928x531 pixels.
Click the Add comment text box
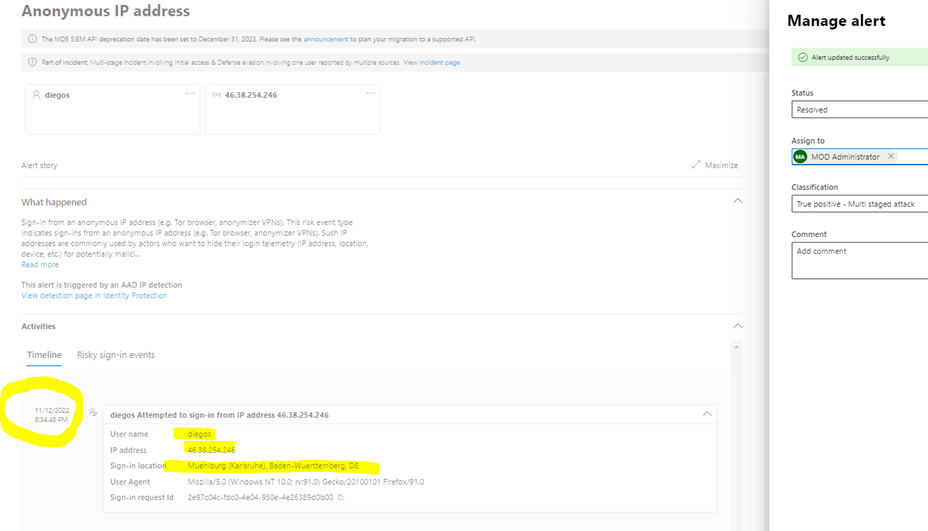[860, 260]
